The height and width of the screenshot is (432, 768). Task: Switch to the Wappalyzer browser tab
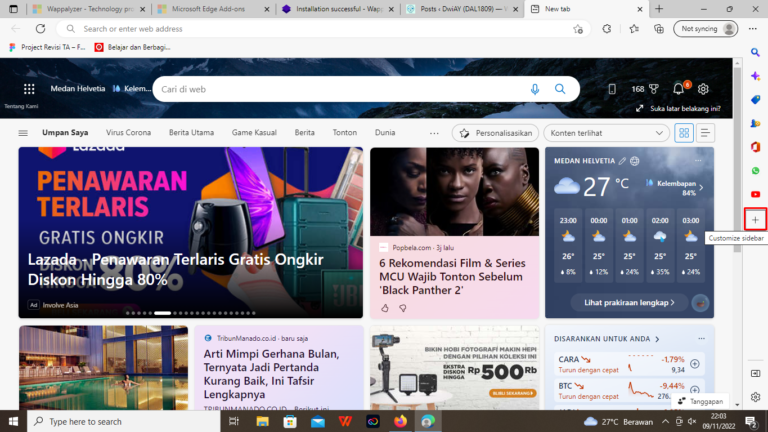pos(89,9)
